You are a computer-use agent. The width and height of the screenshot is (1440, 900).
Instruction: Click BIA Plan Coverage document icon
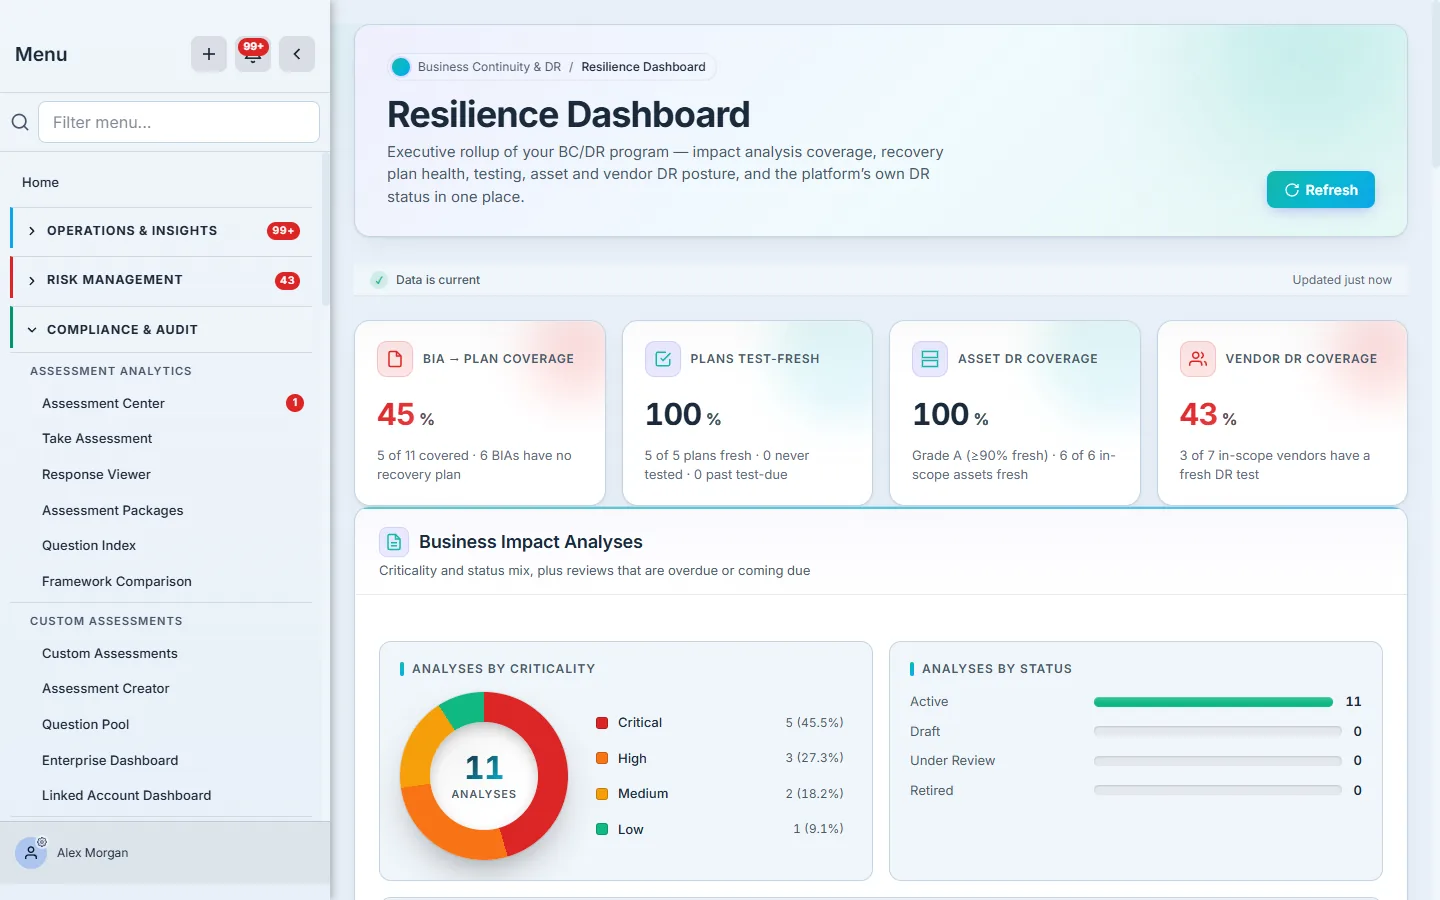tap(395, 359)
